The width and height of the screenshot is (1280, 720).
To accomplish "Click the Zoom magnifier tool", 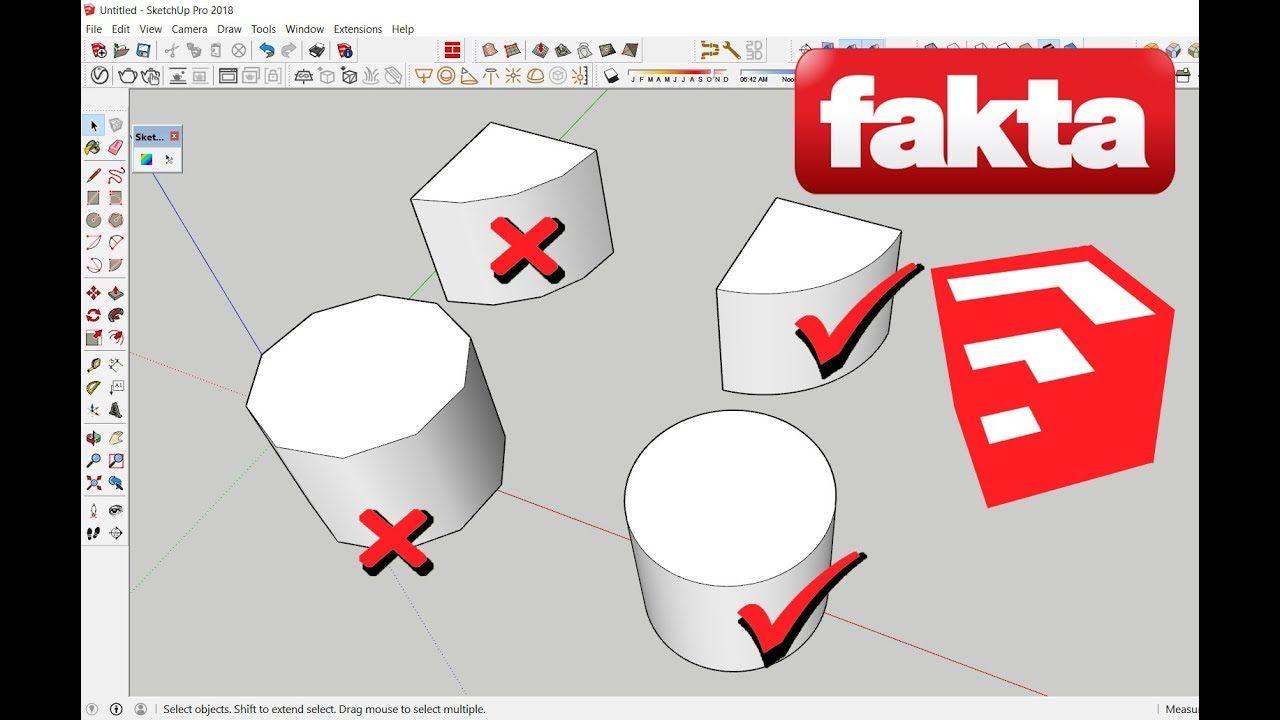I will [94, 461].
